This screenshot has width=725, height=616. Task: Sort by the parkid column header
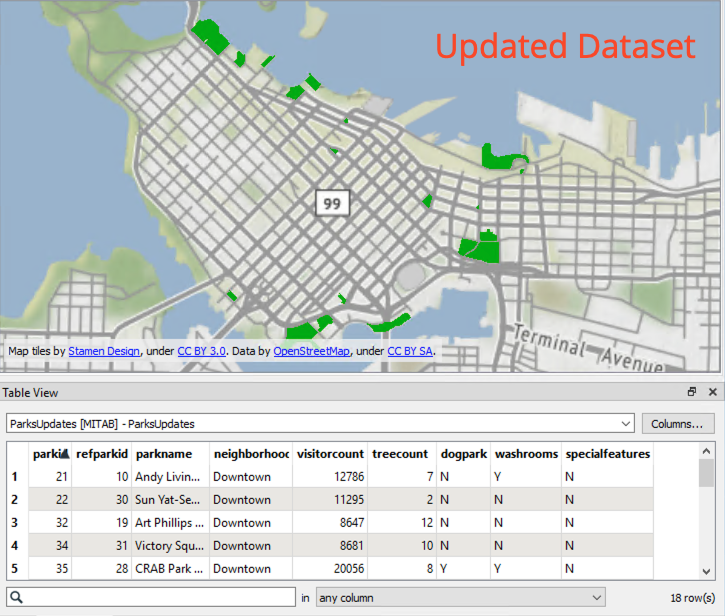click(49, 454)
